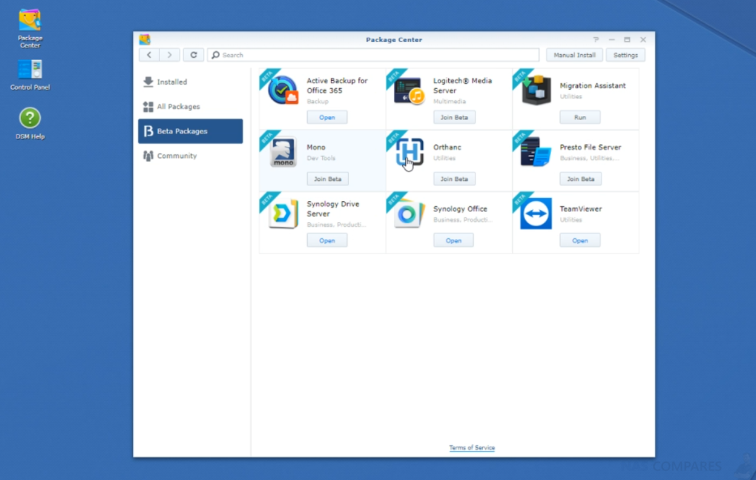The height and width of the screenshot is (480, 756).
Task: Open TeamViewer package
Action: coord(580,240)
